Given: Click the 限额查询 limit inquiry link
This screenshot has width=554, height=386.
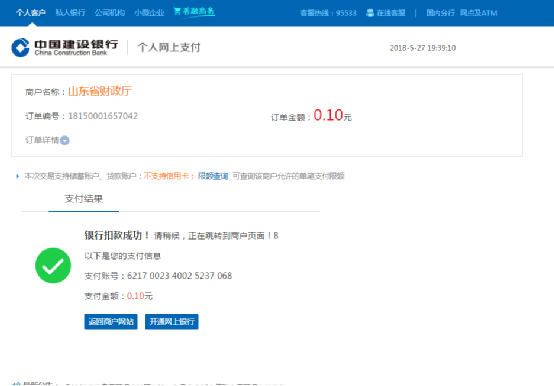Looking at the screenshot, I should (x=213, y=176).
